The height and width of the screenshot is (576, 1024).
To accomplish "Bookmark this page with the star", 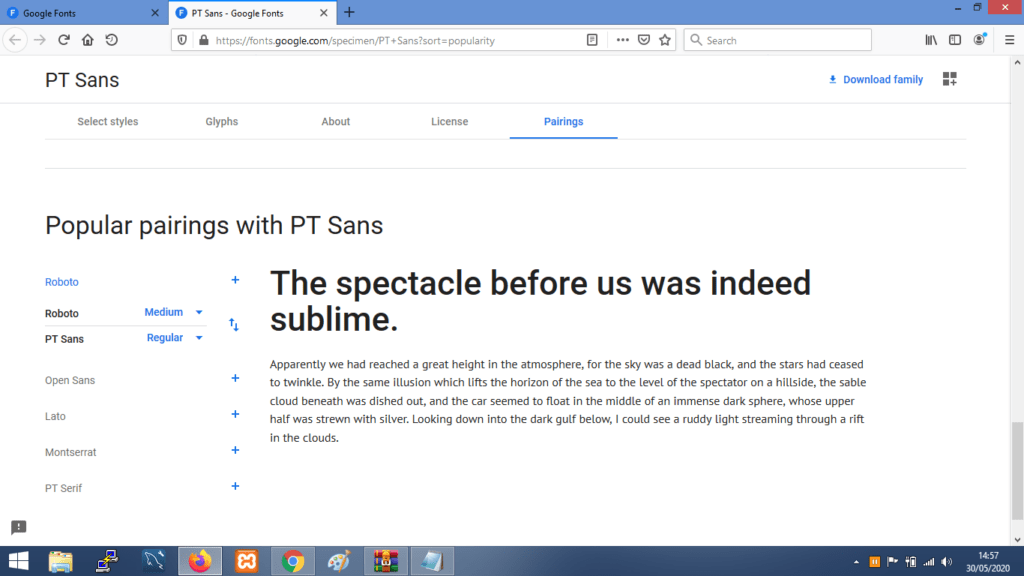I will coord(665,40).
